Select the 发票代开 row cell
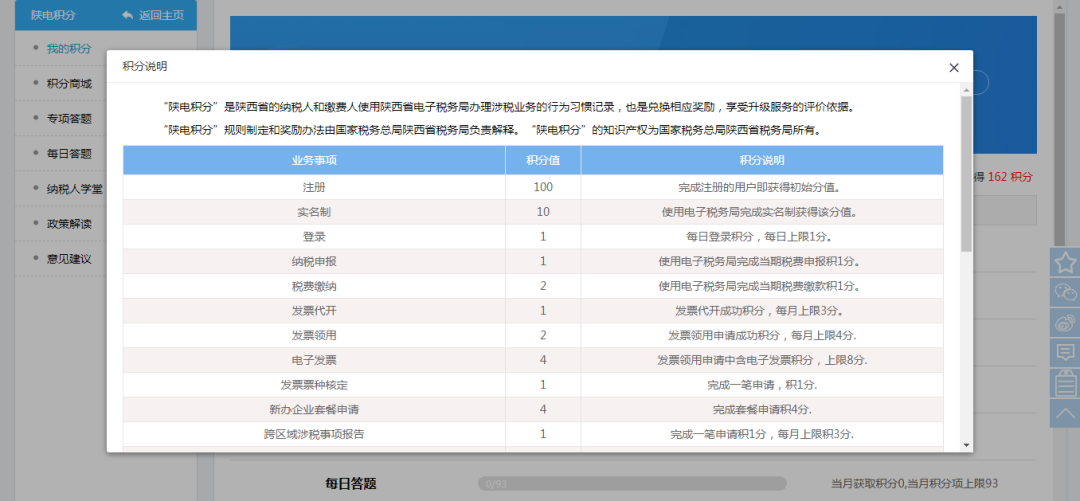The image size is (1080, 501). [x=314, y=311]
